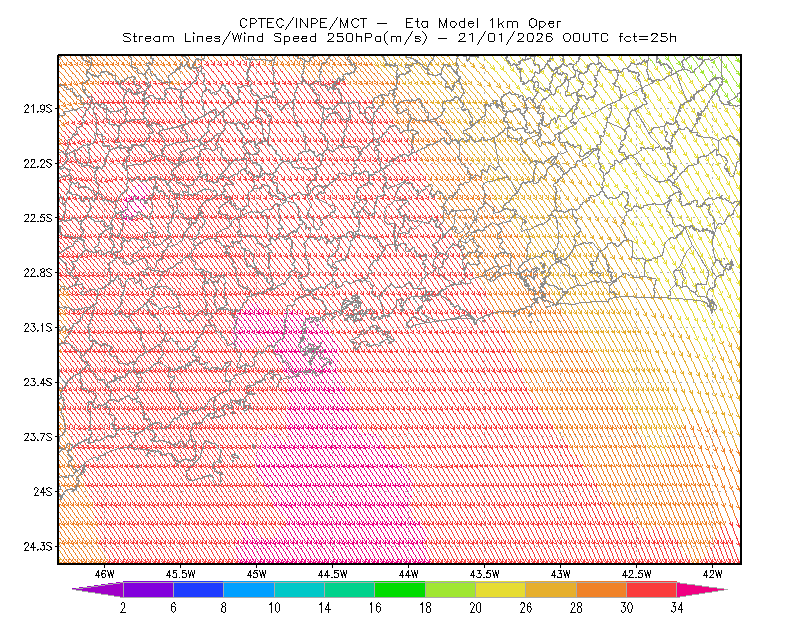Viewport: 800px width, 618px height.
Task: Click the 23.1S latitude axis label
Action: coord(37,327)
